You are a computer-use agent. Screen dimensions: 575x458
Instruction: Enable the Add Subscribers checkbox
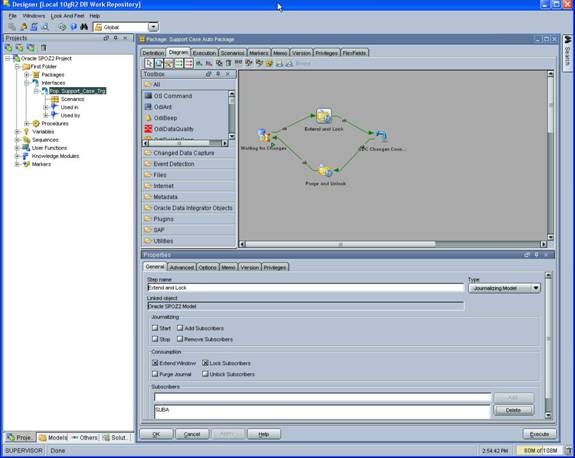[x=180, y=328]
